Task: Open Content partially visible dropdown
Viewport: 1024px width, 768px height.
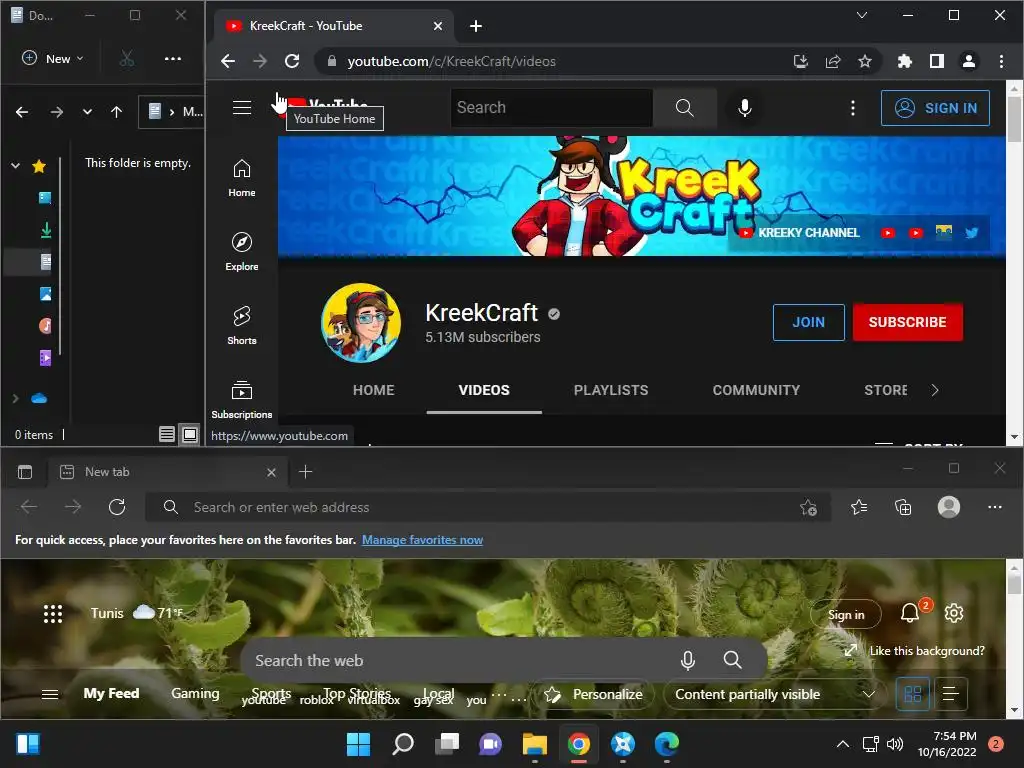Action: pyautogui.click(x=775, y=694)
